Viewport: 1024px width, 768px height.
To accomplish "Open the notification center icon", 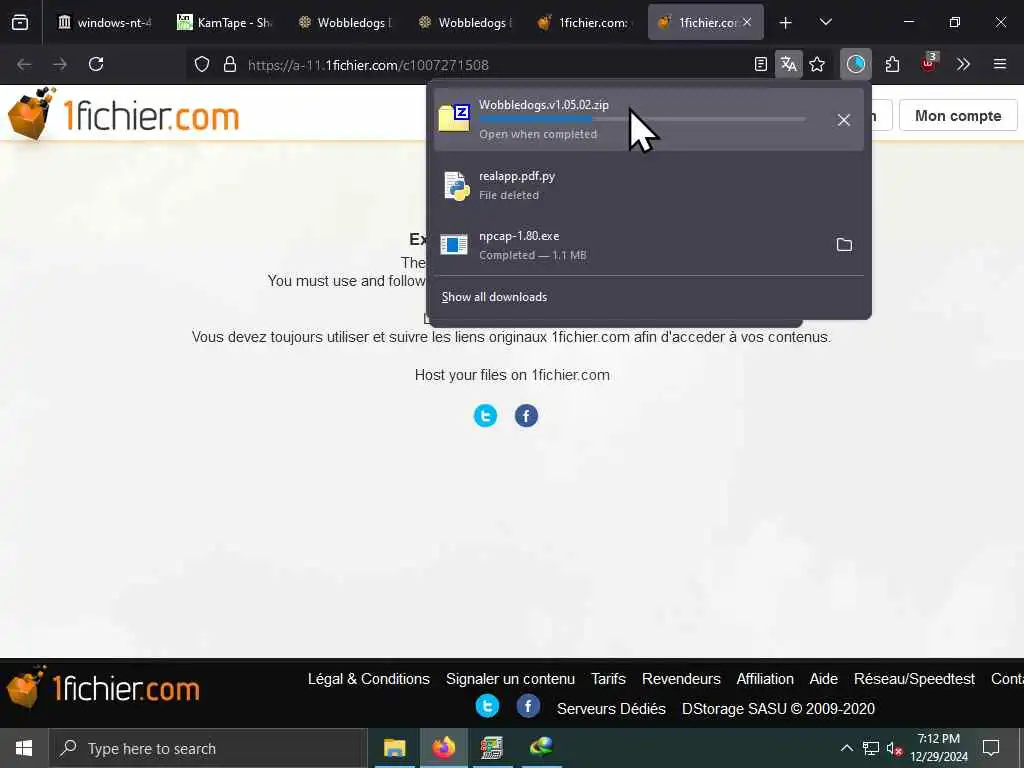I will pyautogui.click(x=991, y=748).
